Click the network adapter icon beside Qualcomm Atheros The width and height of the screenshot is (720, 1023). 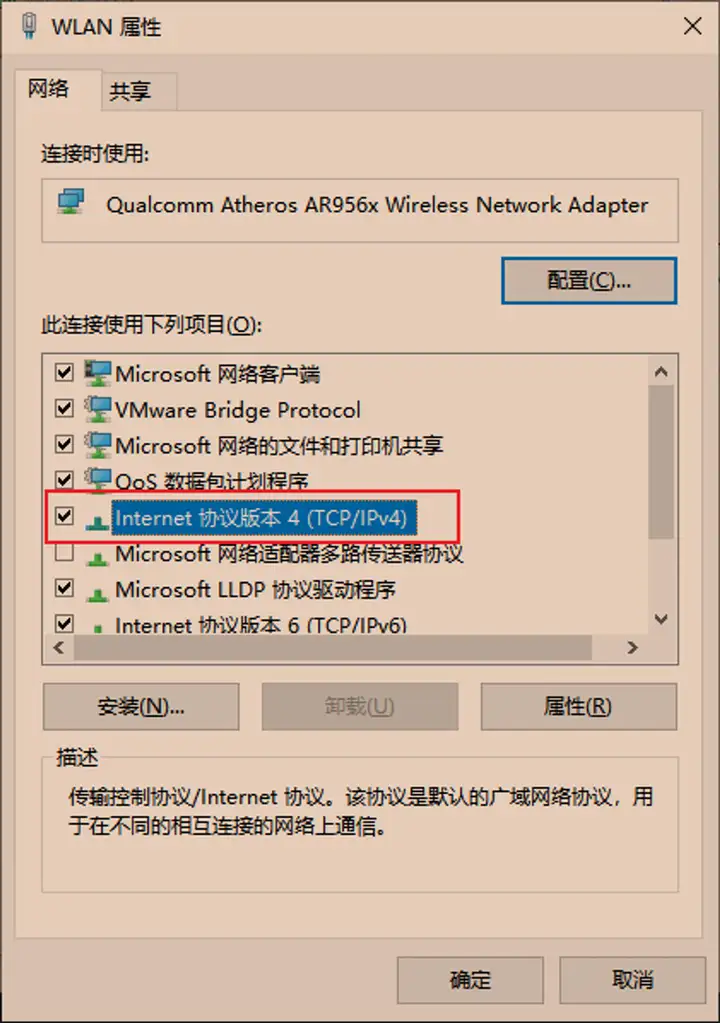coord(70,204)
